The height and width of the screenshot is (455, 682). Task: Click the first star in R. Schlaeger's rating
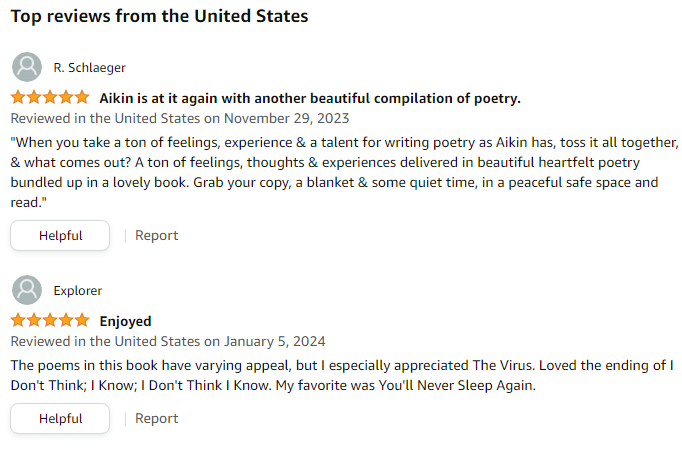[18, 97]
